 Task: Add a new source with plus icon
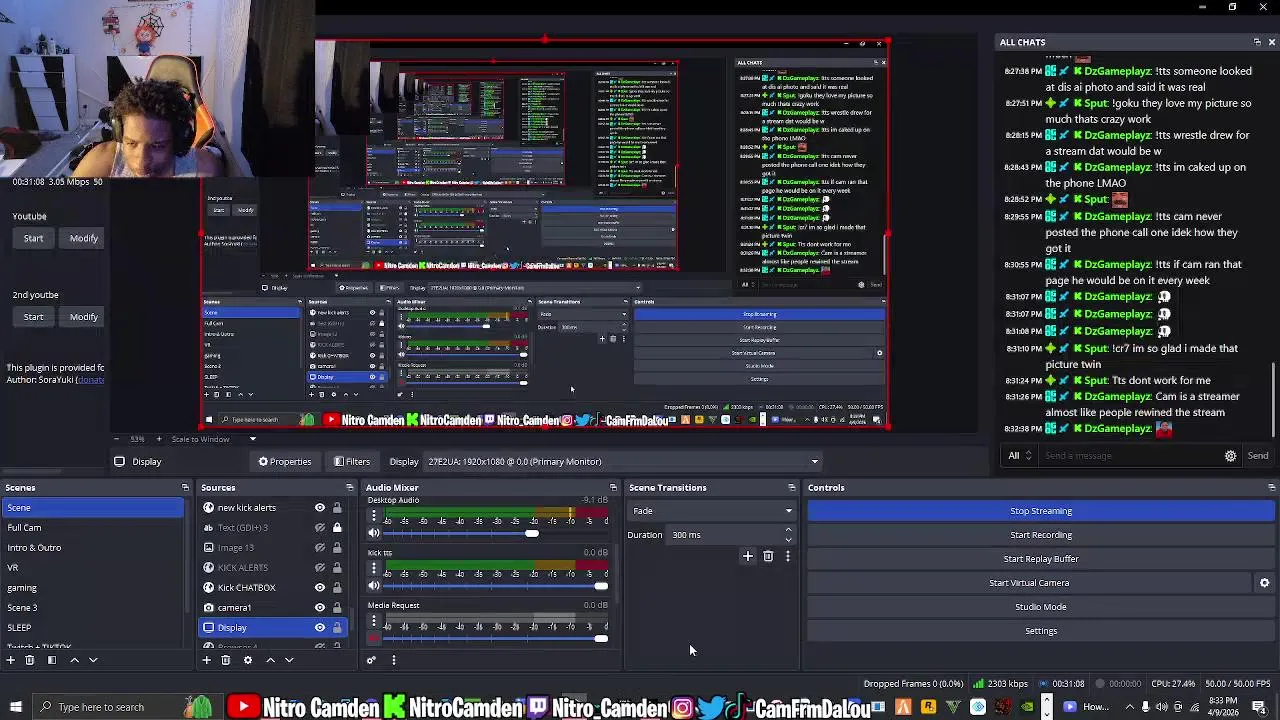tap(206, 660)
